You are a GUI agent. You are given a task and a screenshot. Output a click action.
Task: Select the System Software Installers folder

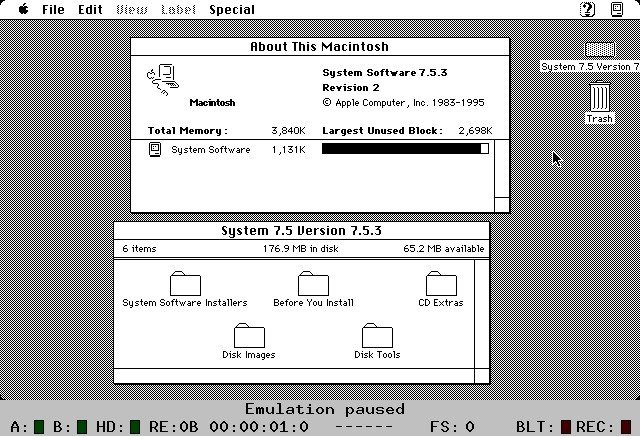point(185,283)
